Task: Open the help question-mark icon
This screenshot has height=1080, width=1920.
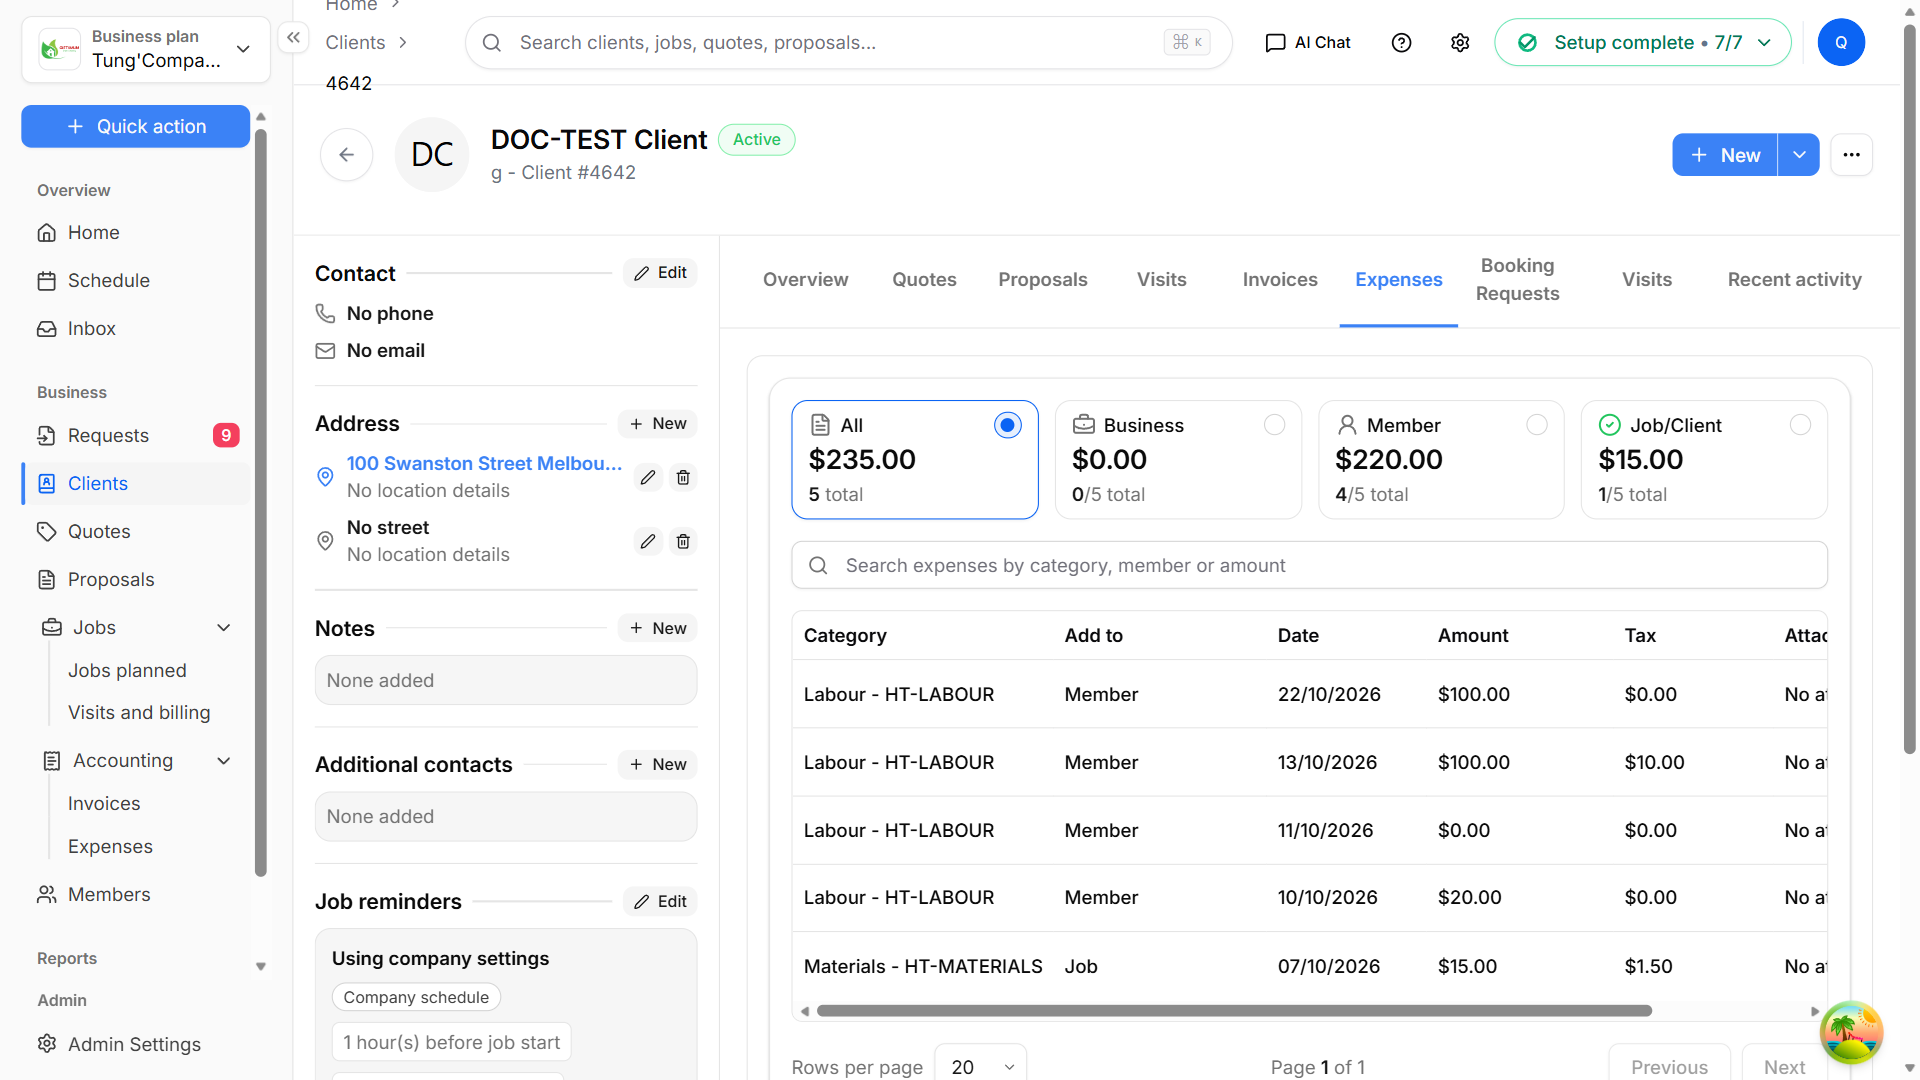Action: [1401, 43]
